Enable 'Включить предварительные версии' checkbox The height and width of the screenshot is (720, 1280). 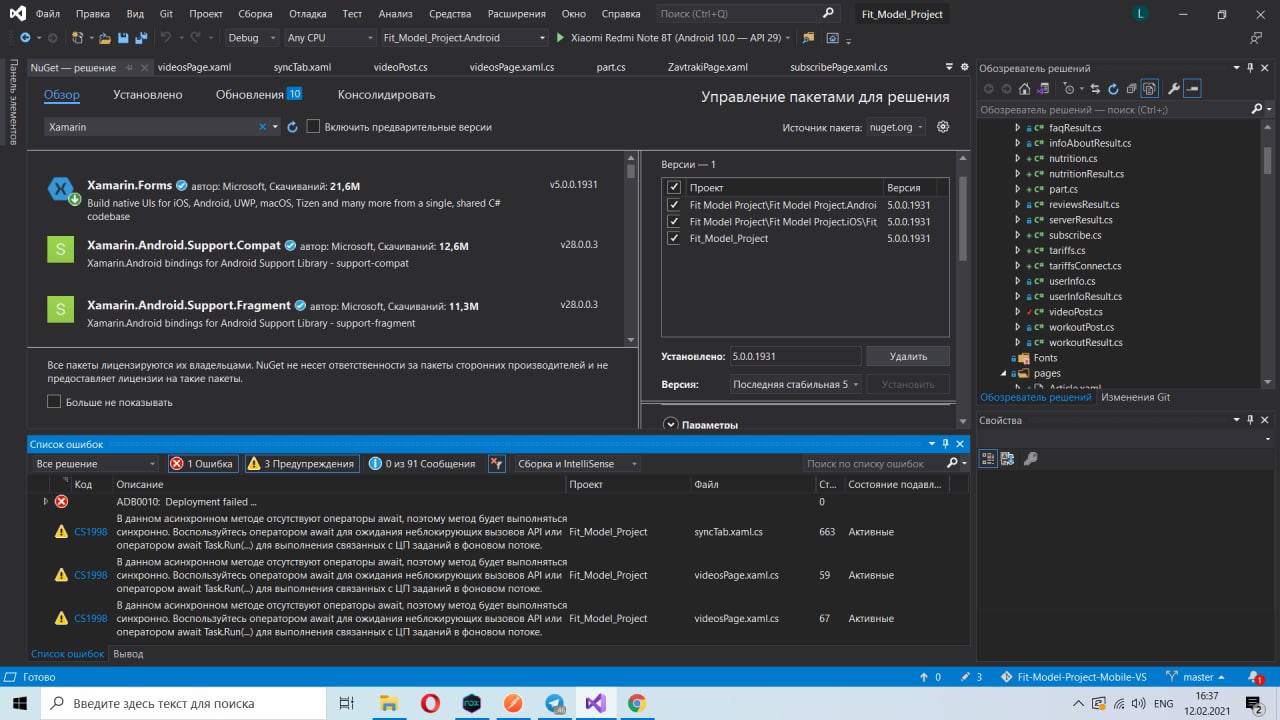[x=313, y=127]
